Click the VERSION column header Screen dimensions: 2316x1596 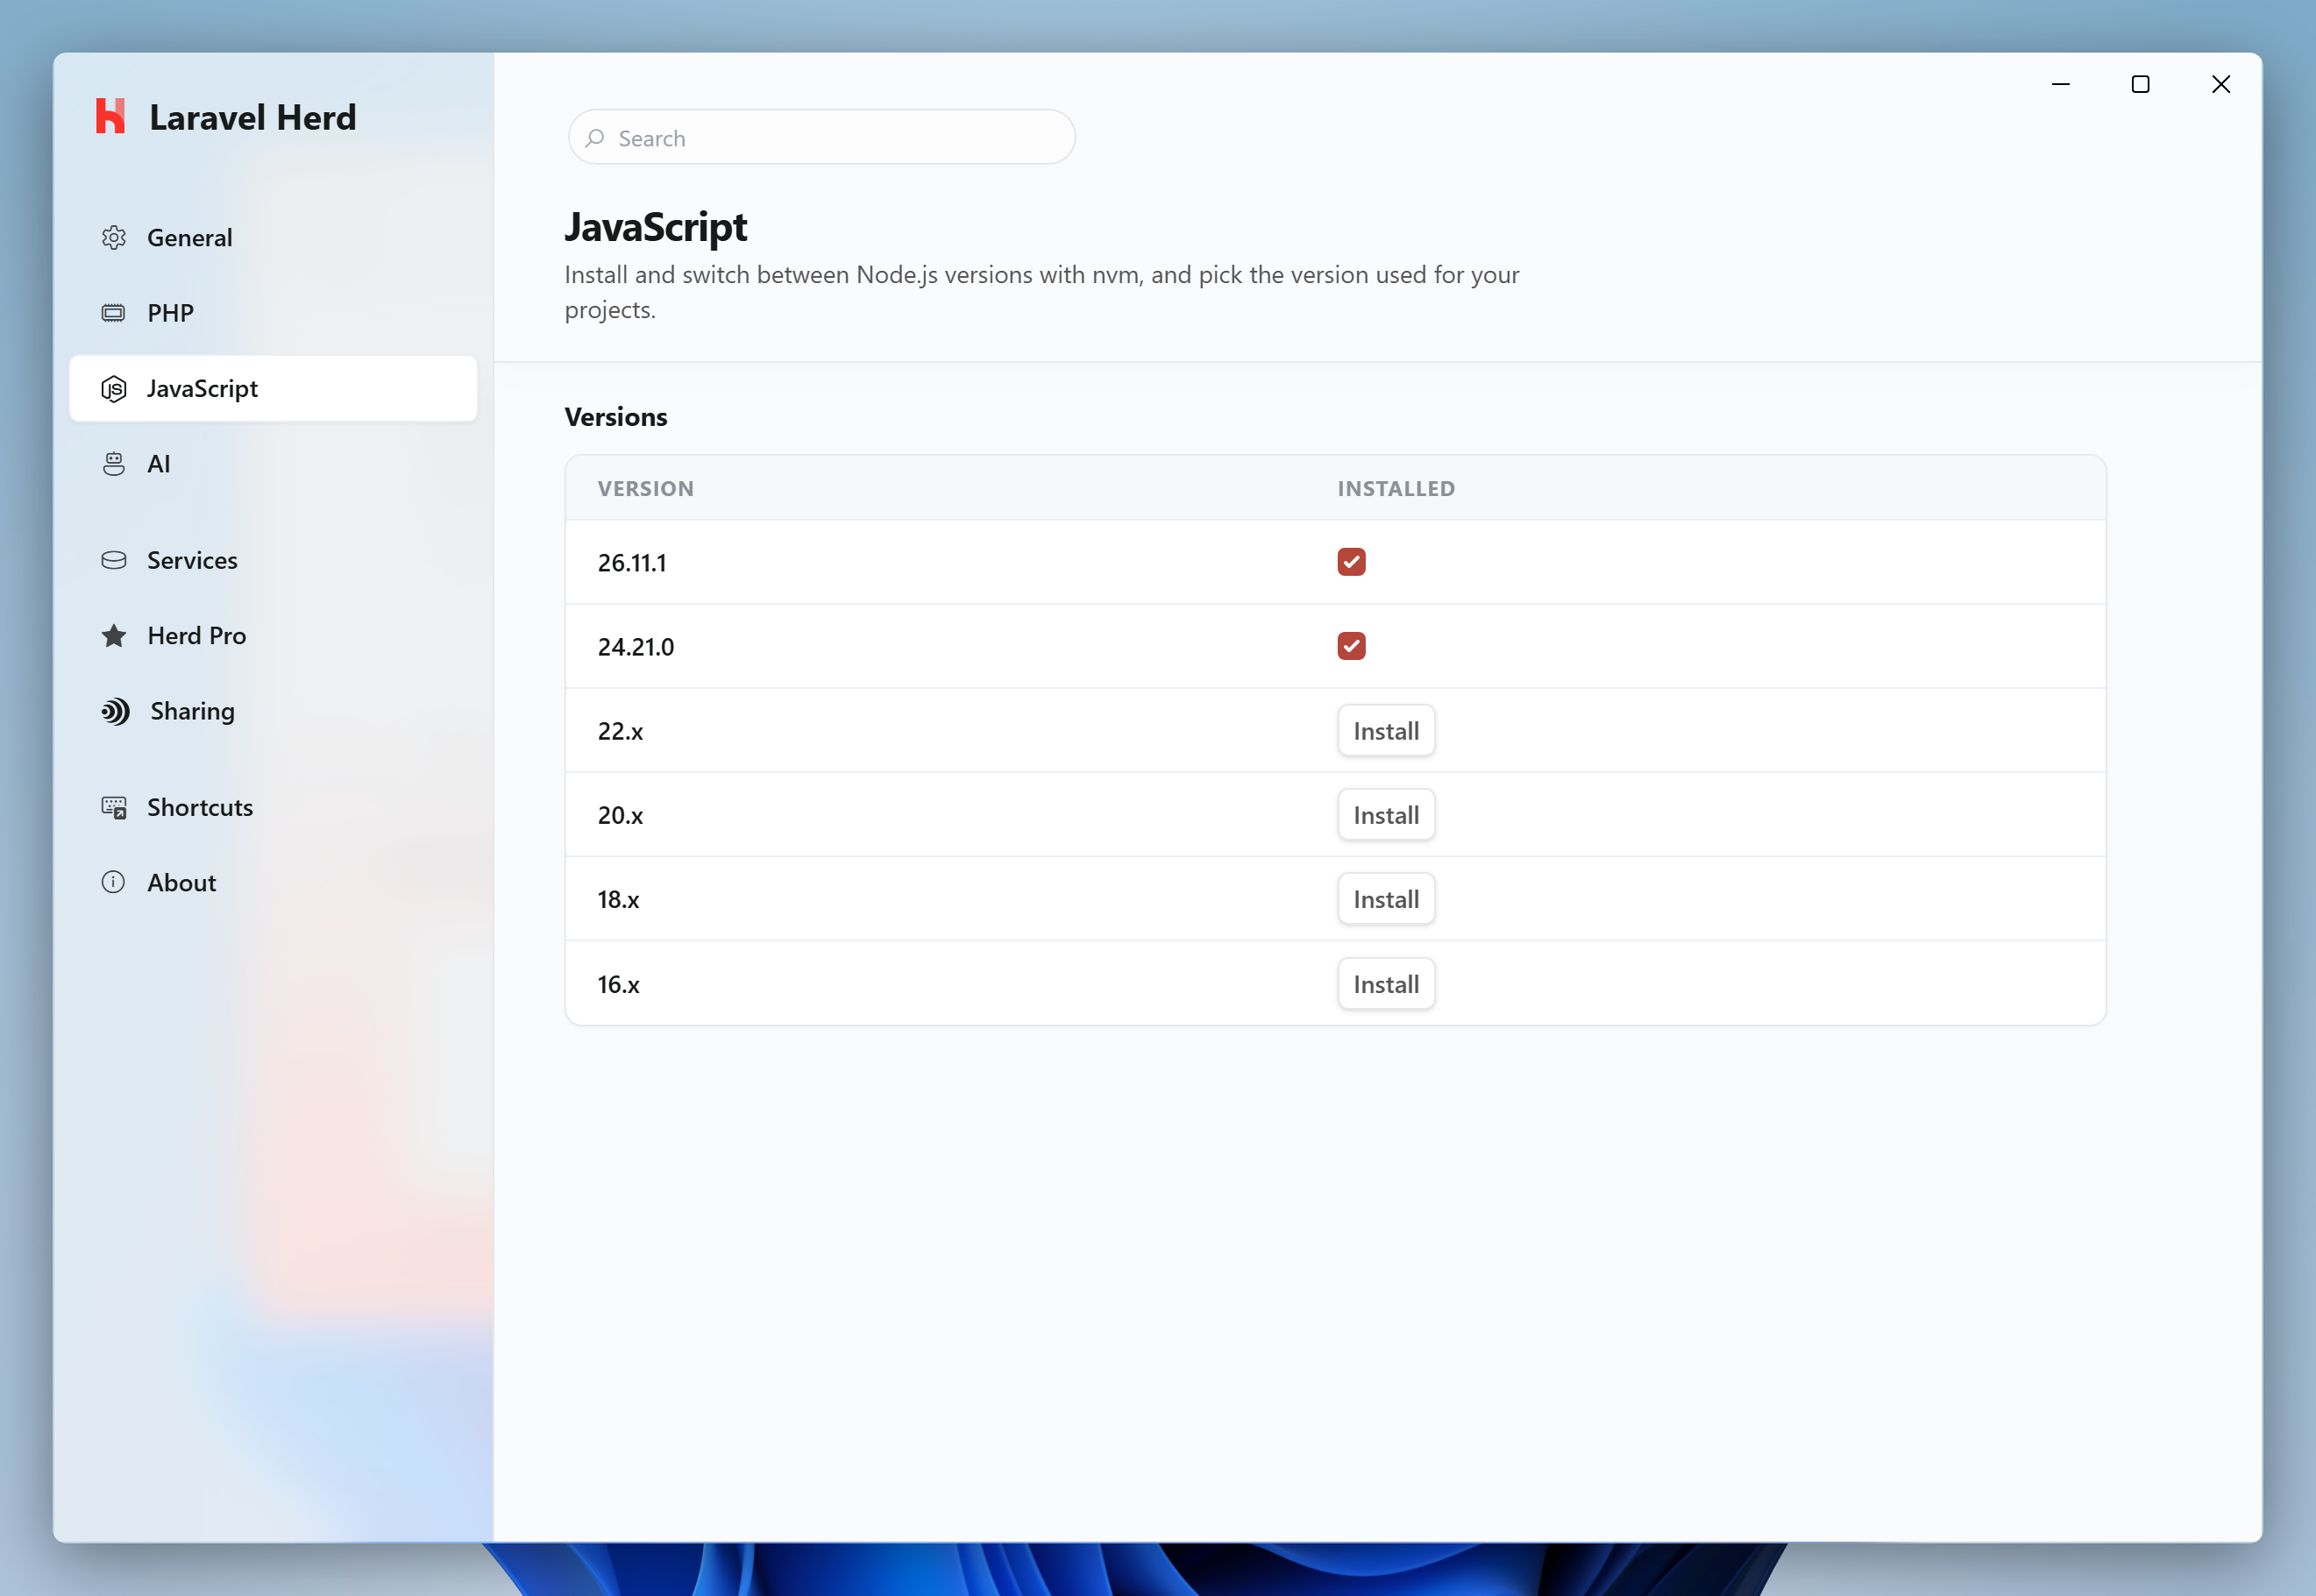pyautogui.click(x=646, y=489)
